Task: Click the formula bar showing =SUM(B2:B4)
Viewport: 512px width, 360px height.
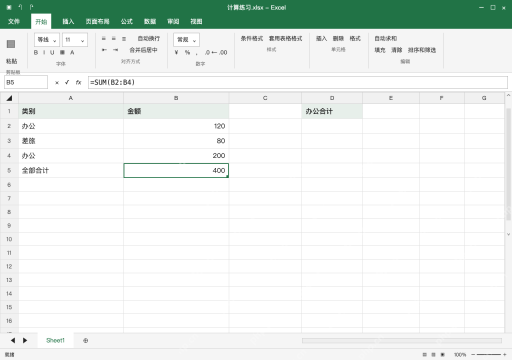Action: pyautogui.click(x=298, y=82)
